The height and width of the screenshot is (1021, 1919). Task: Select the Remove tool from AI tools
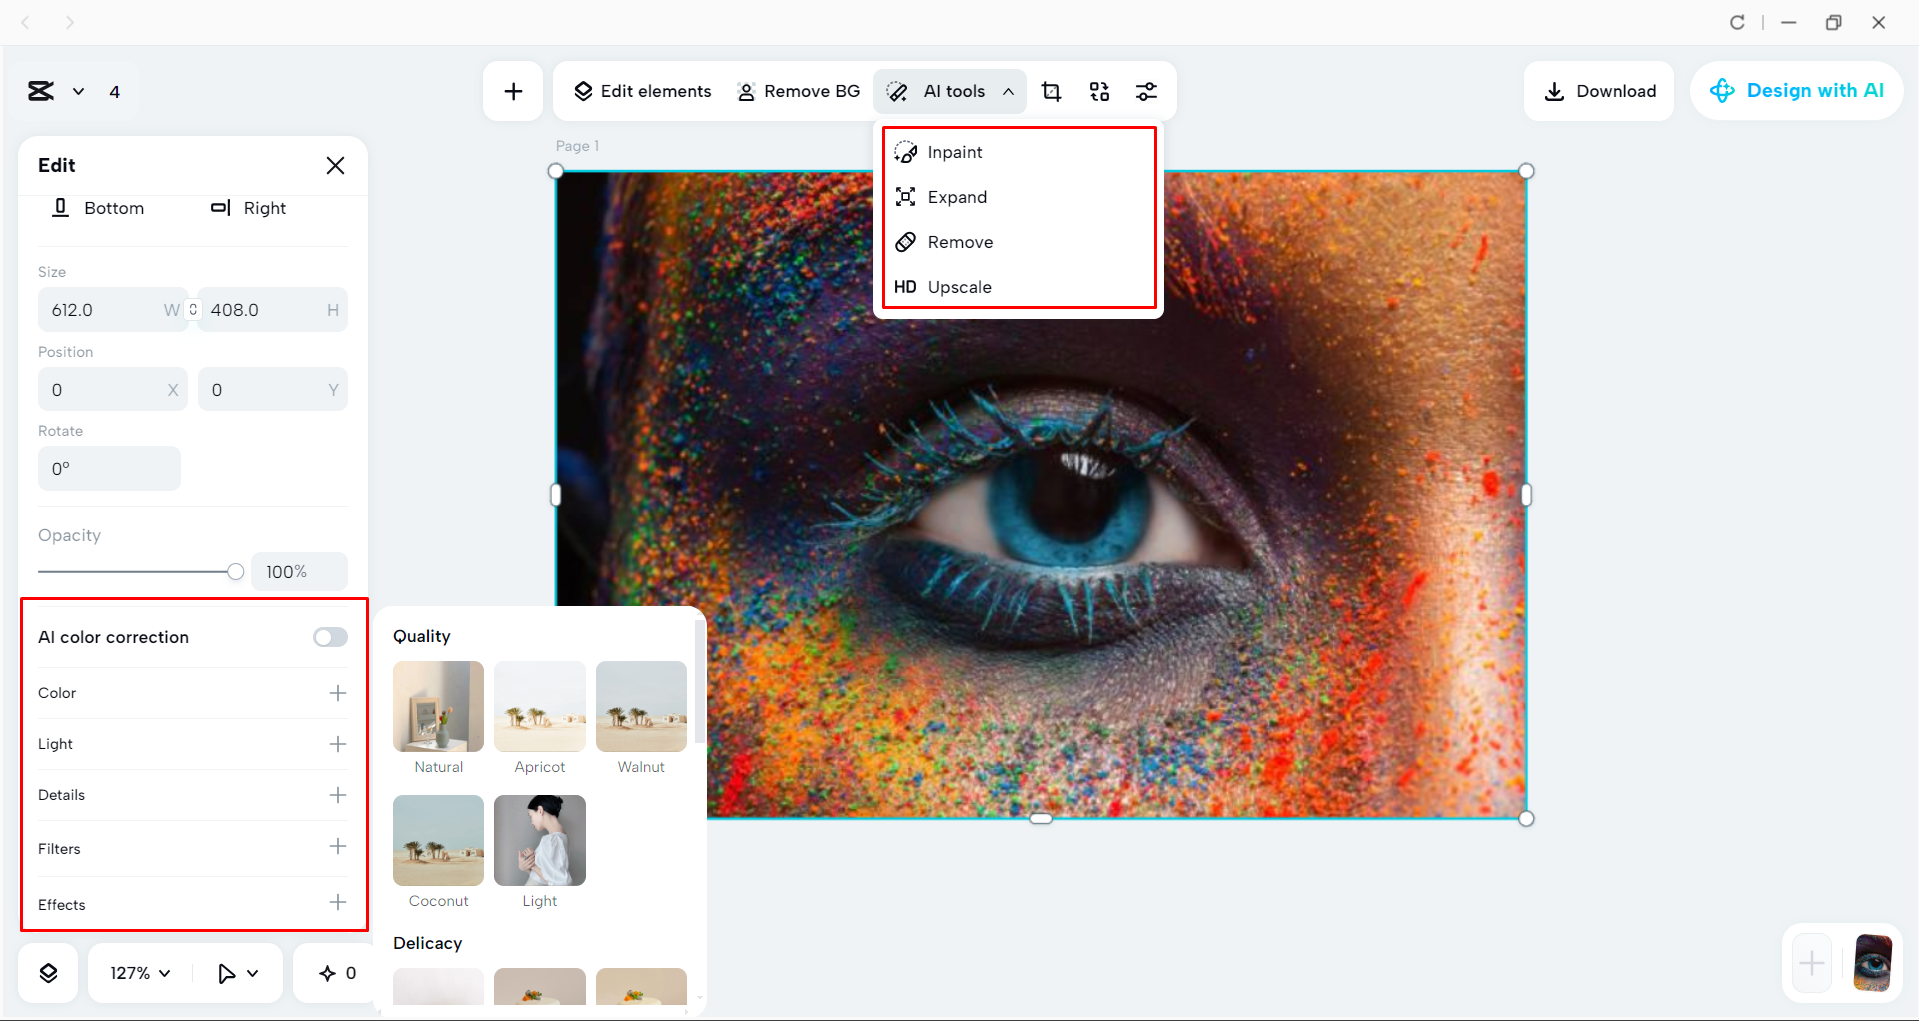pyautogui.click(x=959, y=241)
